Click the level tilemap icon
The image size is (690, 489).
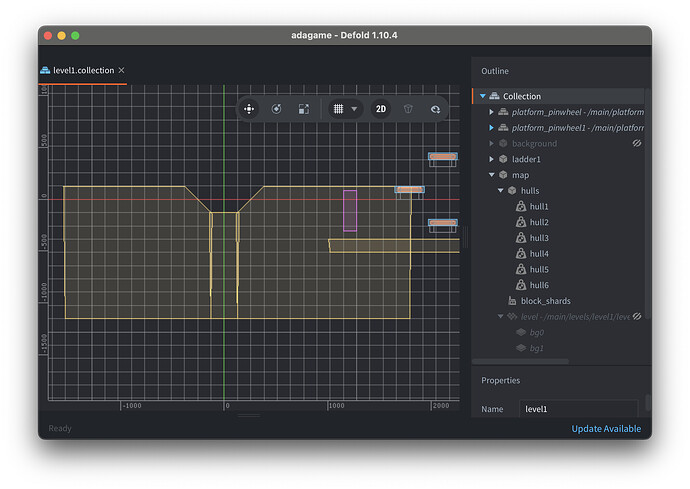(x=512, y=316)
